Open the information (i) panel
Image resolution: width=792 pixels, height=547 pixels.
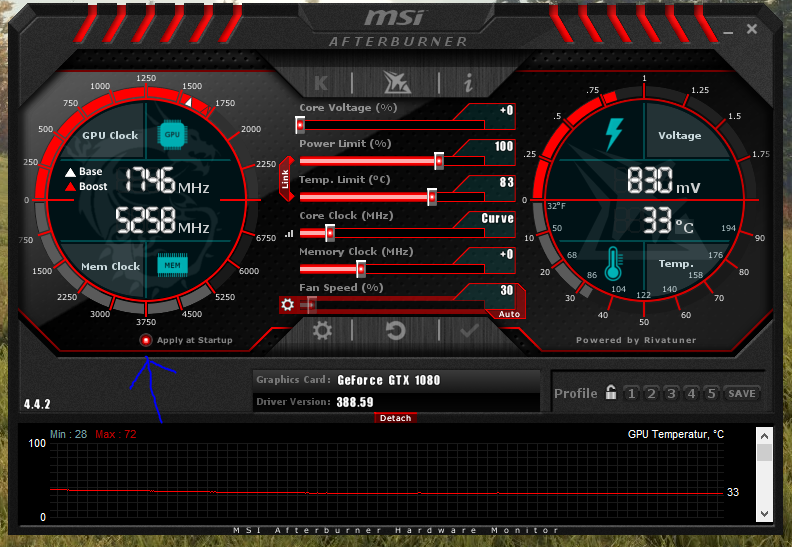(469, 82)
